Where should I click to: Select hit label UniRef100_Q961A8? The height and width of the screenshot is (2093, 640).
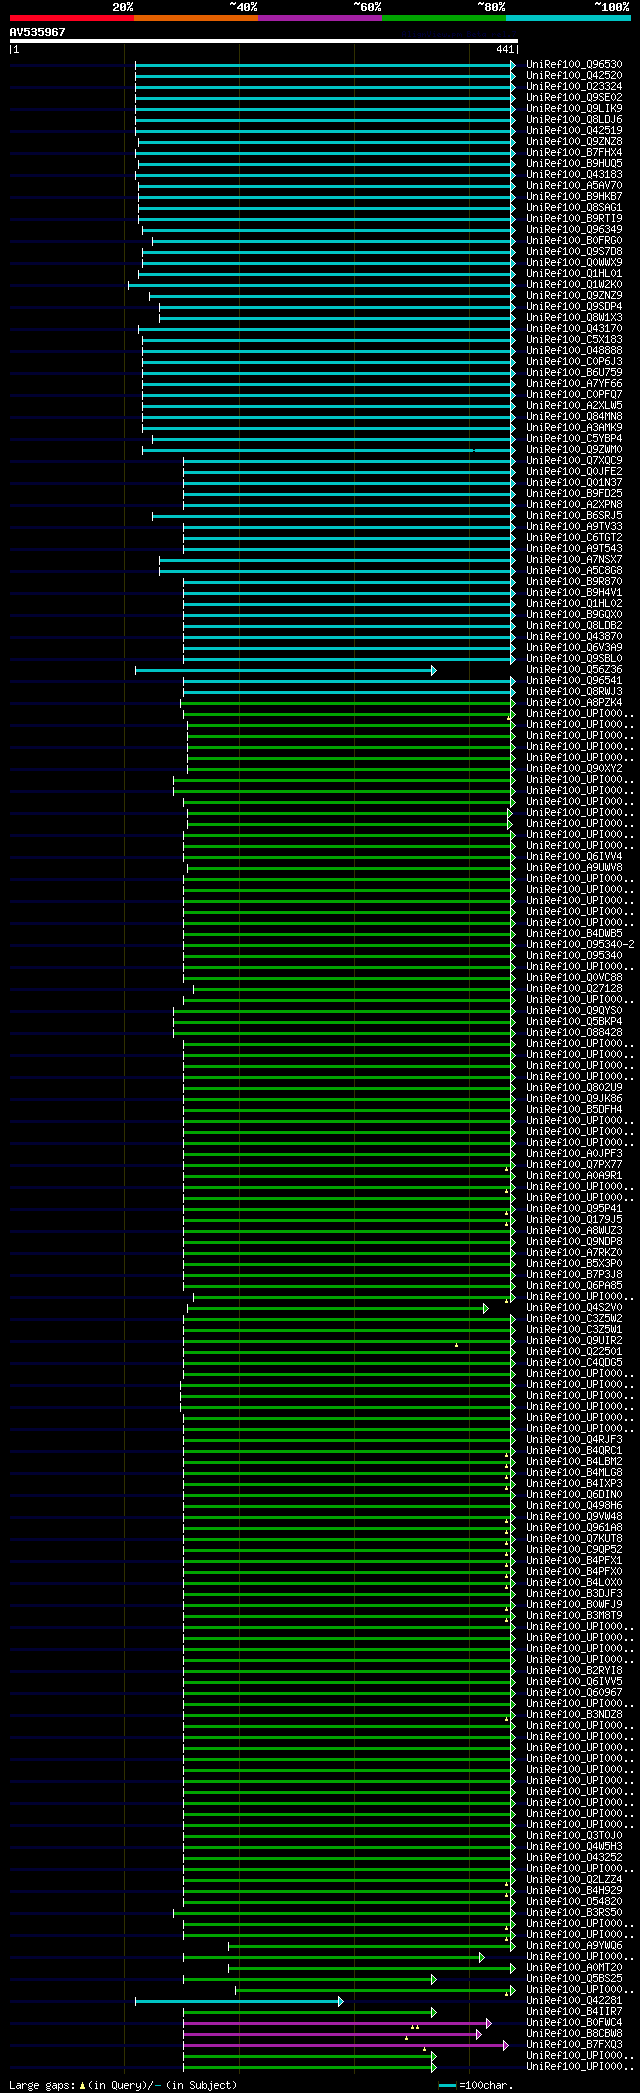574,1528
